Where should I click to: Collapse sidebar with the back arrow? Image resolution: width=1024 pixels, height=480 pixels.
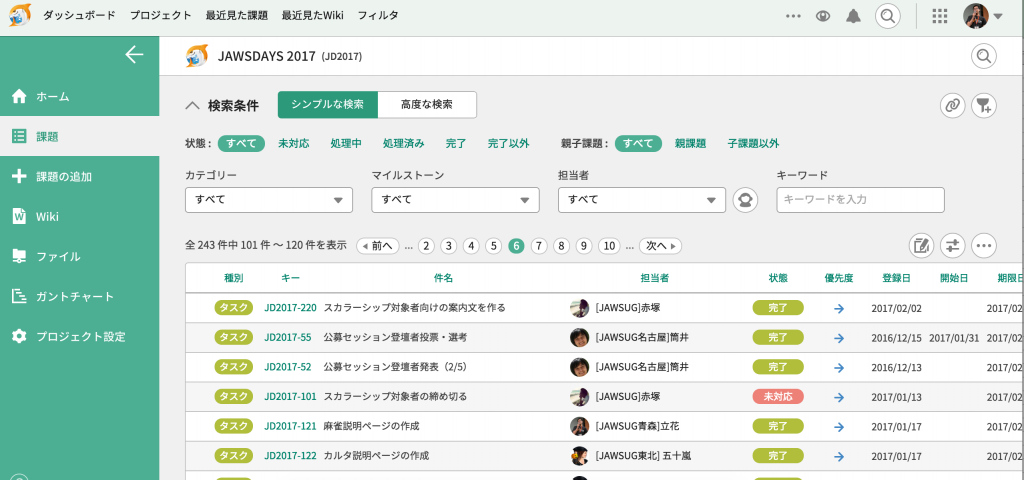pyautogui.click(x=134, y=55)
